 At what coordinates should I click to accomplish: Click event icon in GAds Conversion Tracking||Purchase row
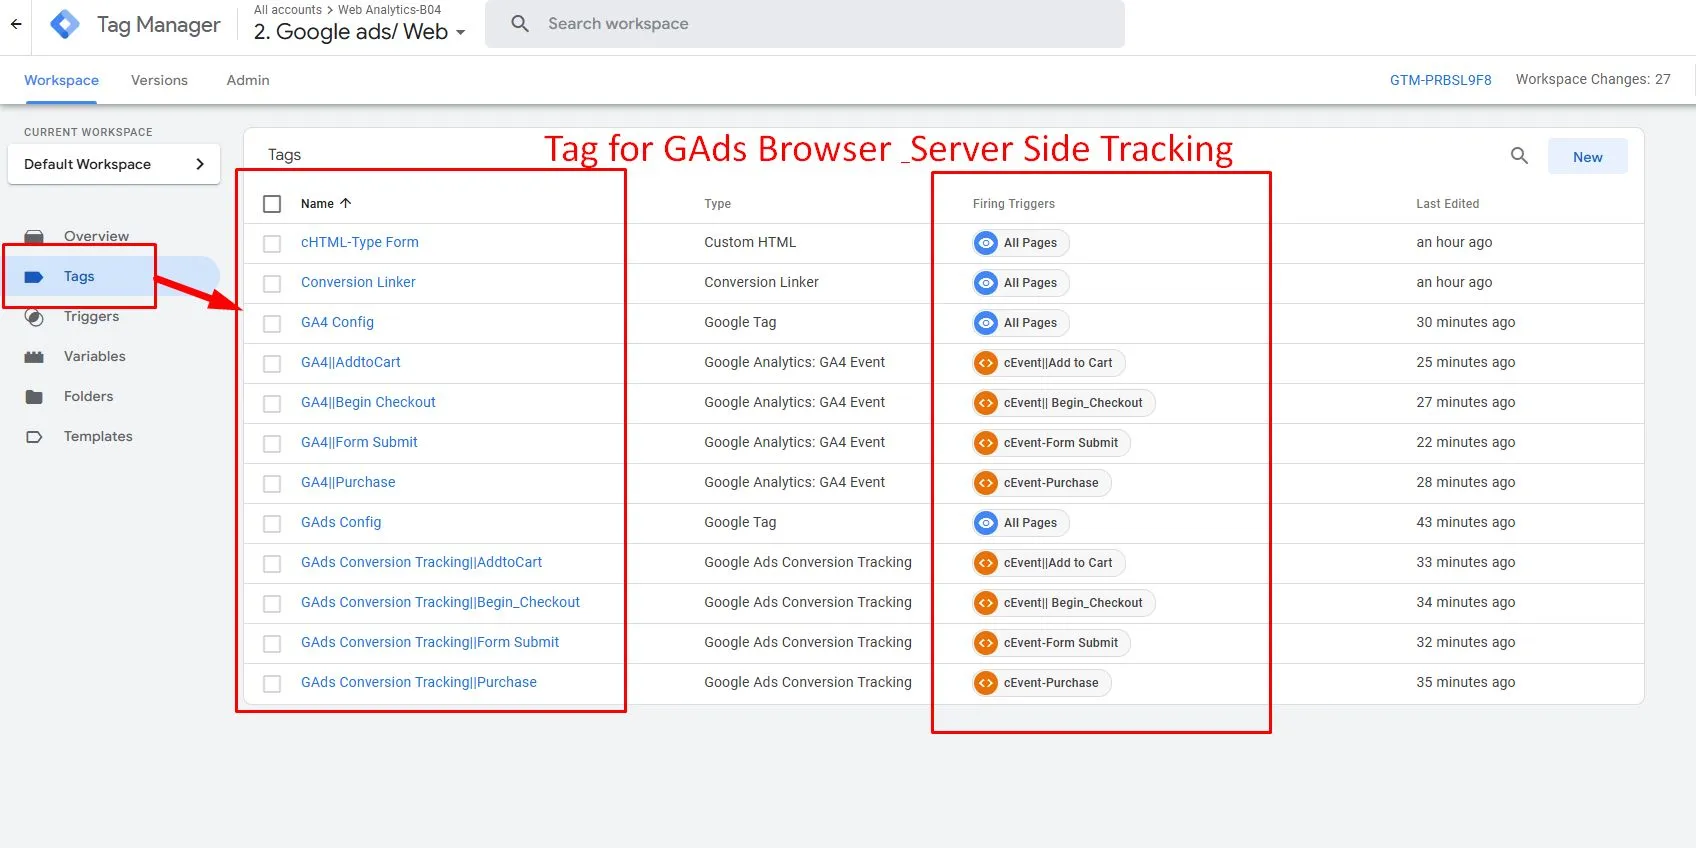pos(986,683)
